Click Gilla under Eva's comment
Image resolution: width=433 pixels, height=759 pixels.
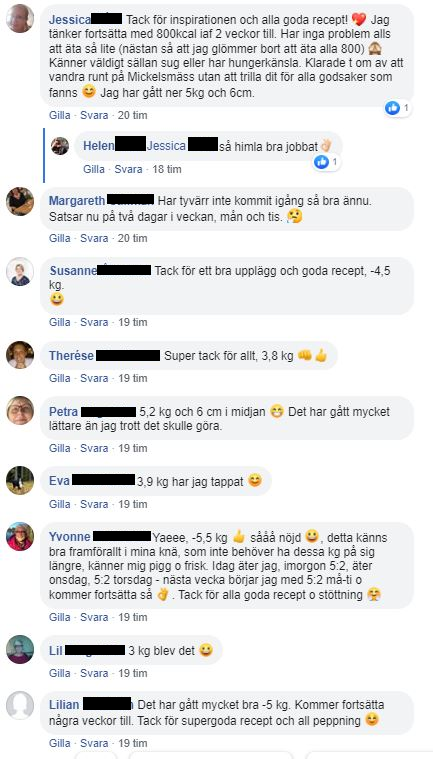coord(60,504)
